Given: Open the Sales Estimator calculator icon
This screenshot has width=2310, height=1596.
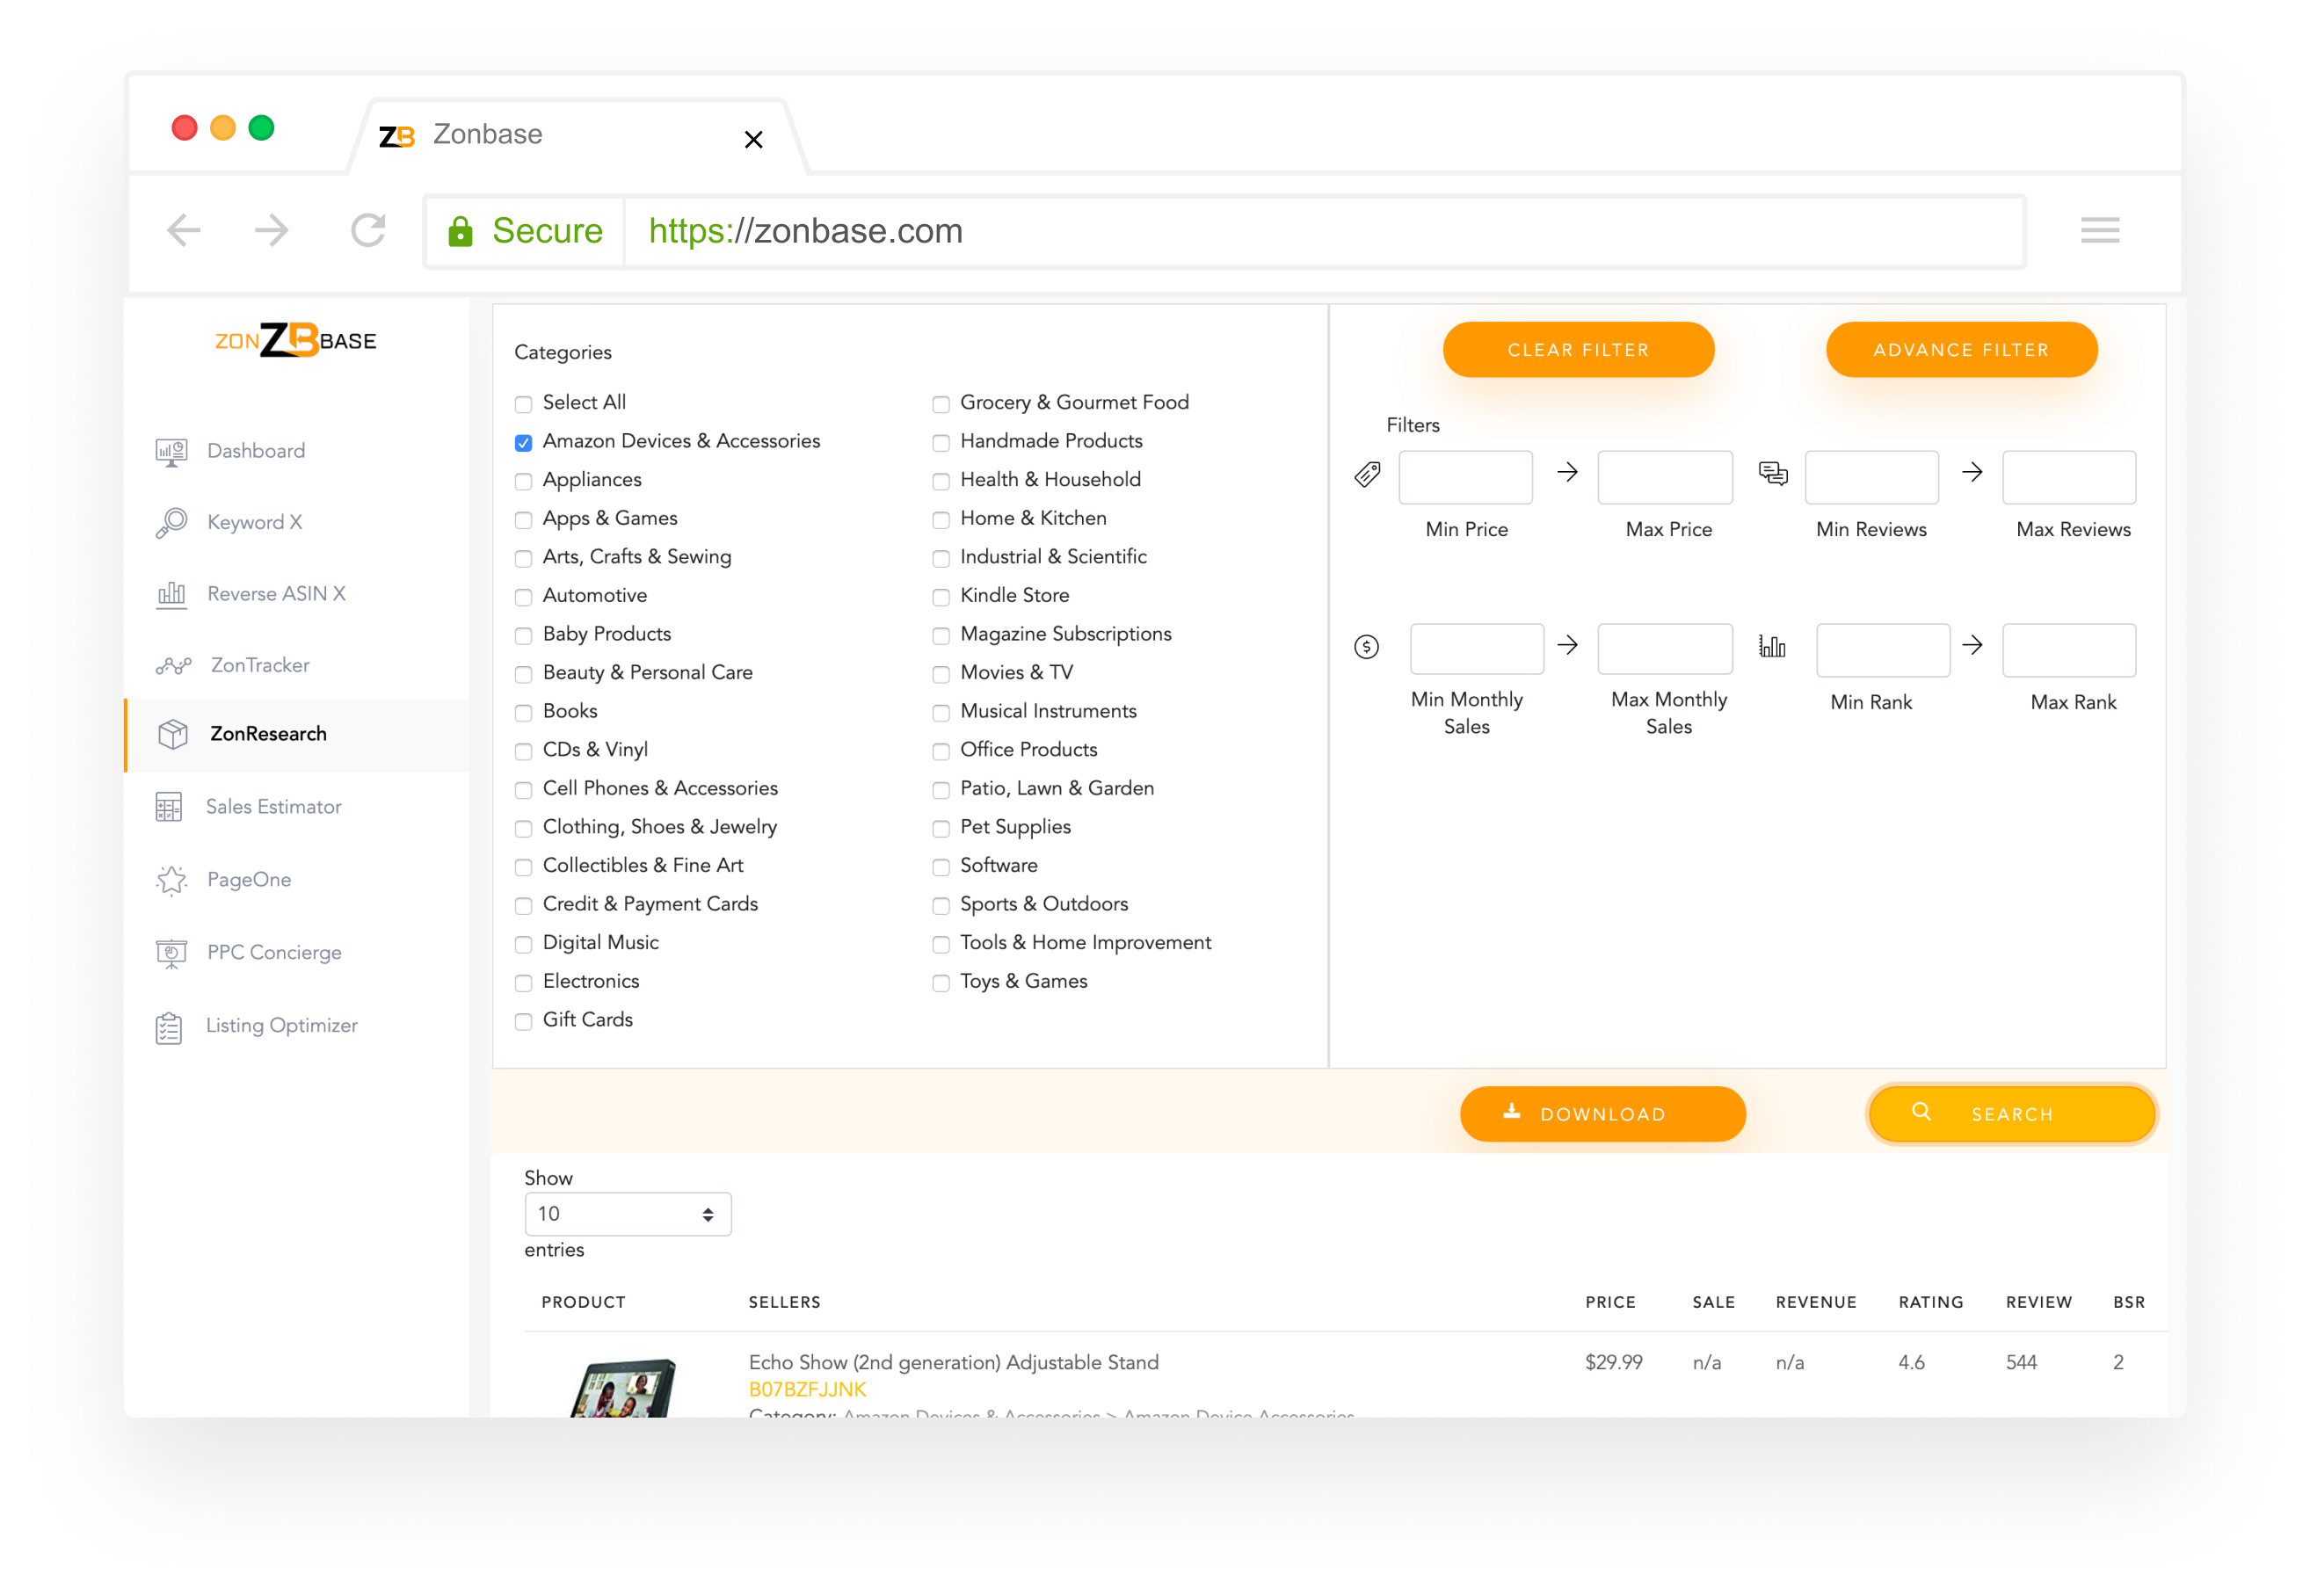Looking at the screenshot, I should [169, 807].
